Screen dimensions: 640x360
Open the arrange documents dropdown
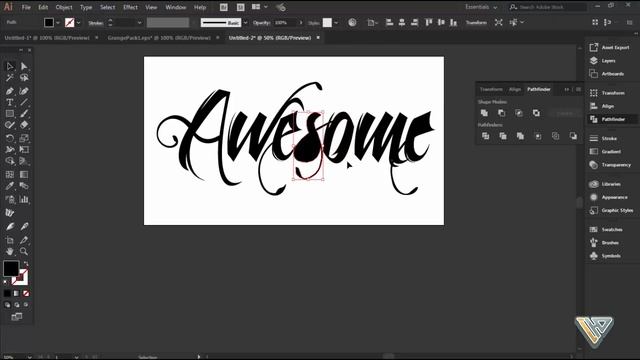[x=260, y=7]
